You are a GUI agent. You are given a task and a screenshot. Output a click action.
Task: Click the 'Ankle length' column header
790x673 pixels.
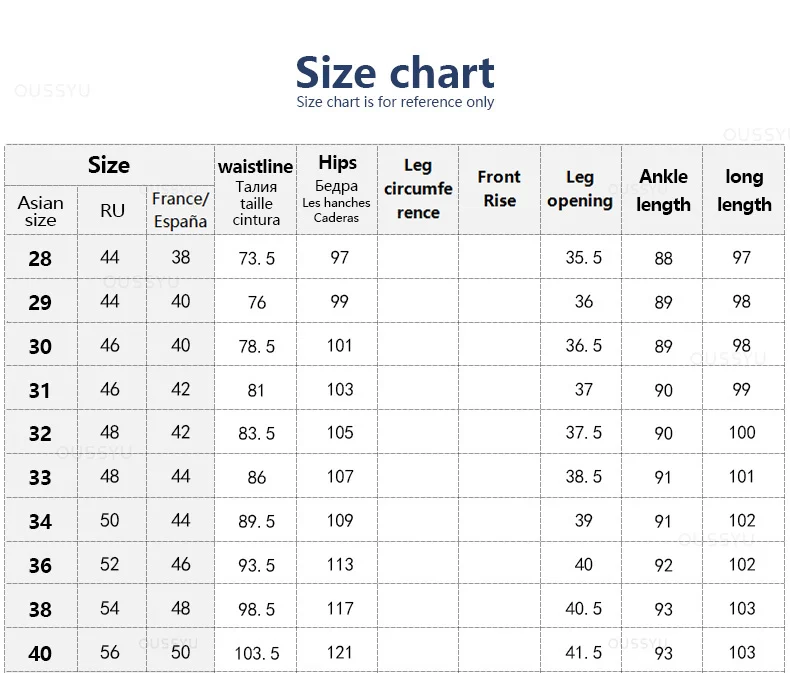coord(662,190)
